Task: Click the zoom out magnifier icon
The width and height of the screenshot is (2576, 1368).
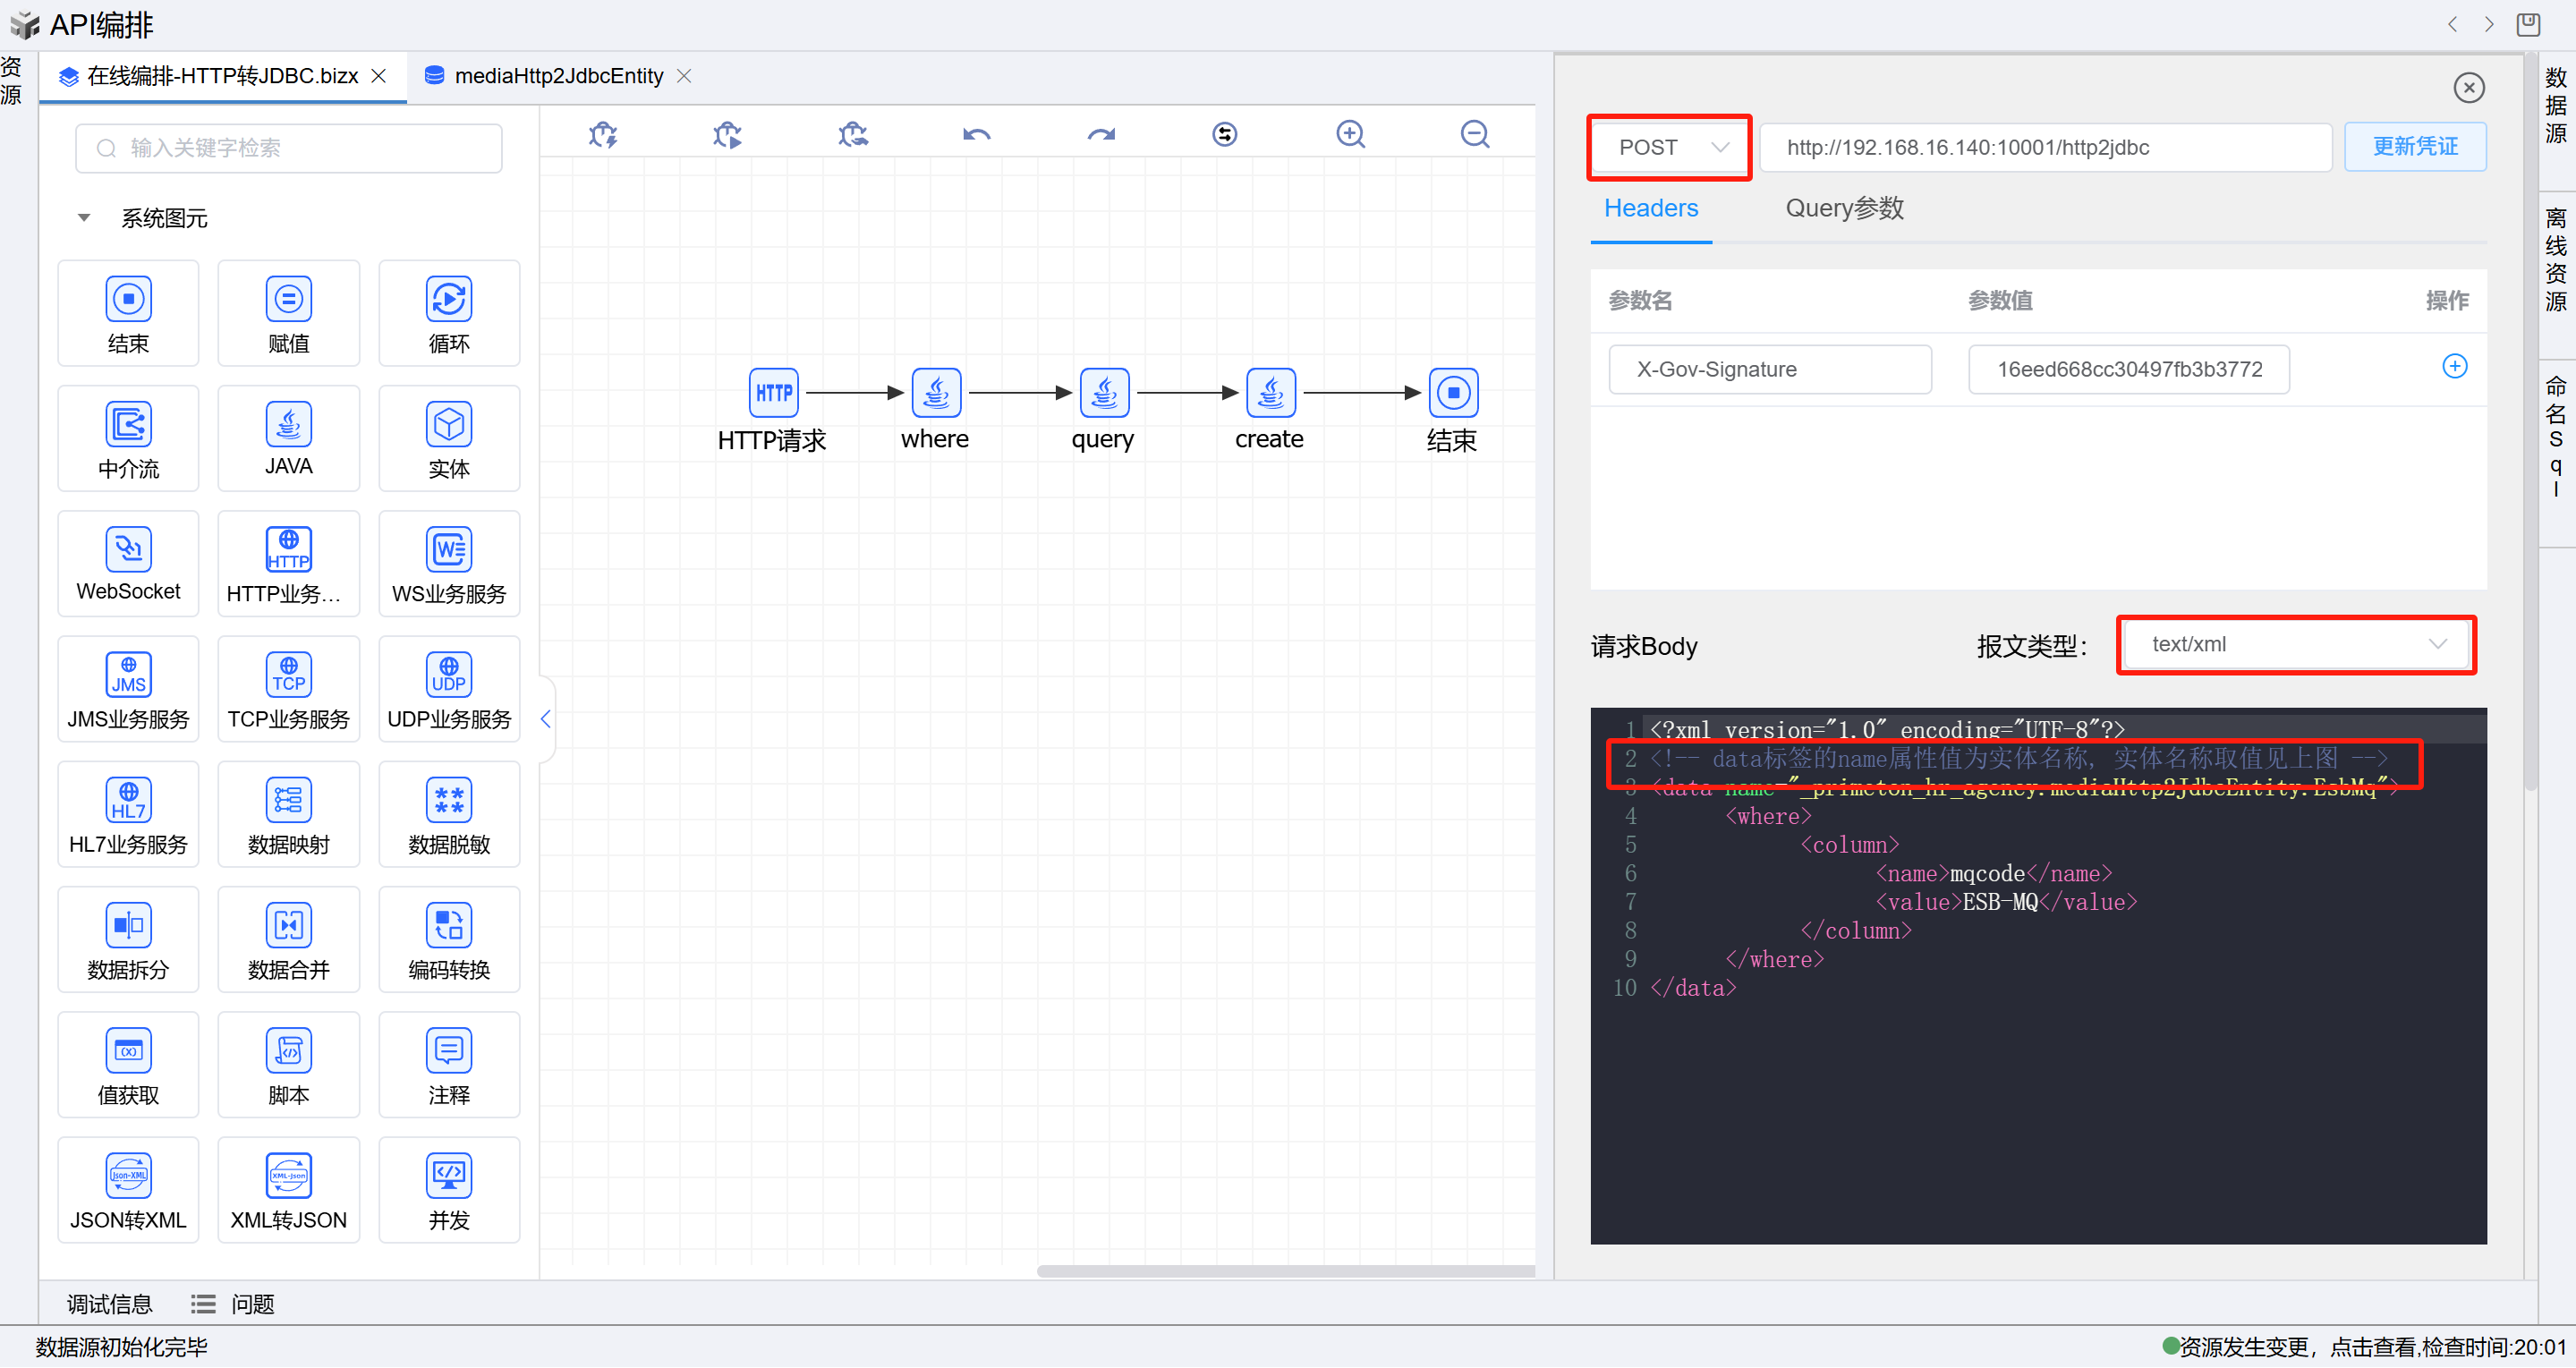Action: pos(1474,134)
